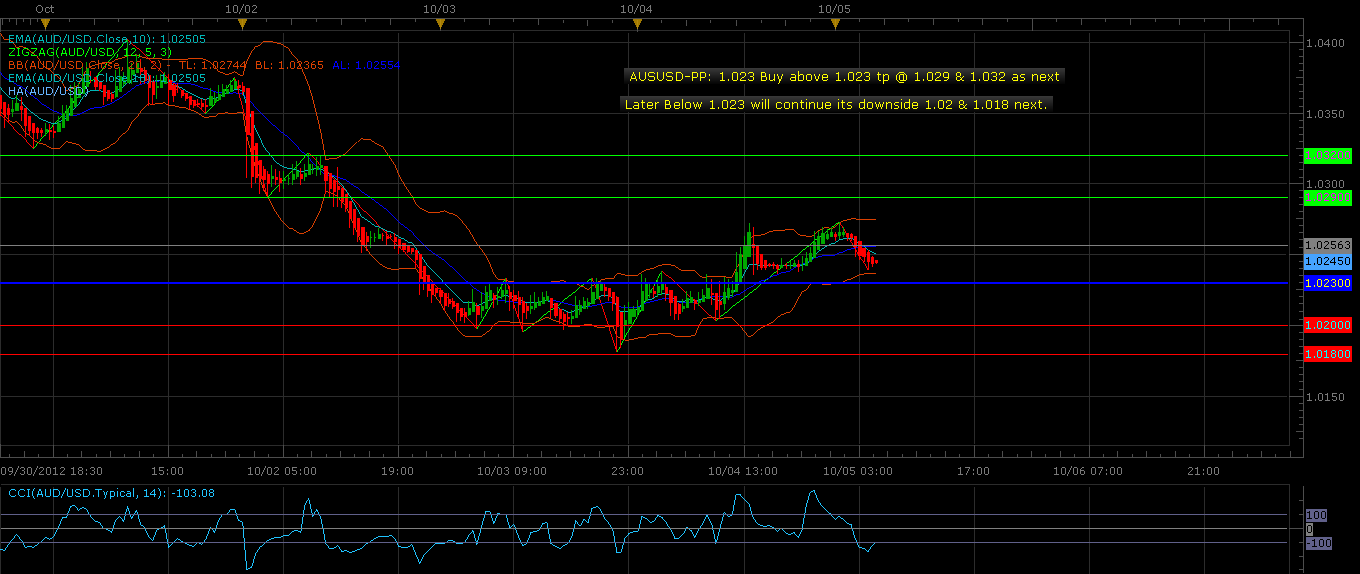Select the HA(AUD/USD) indicator label
The width and height of the screenshot is (1360, 574).
[49, 90]
